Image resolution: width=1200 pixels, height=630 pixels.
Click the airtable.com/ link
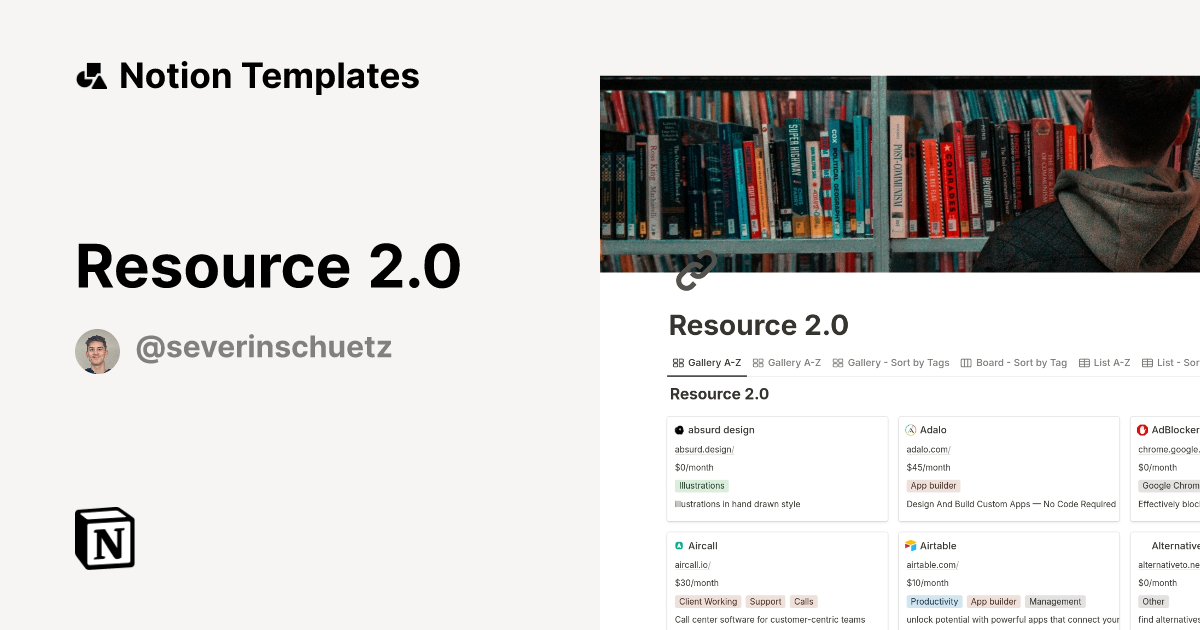click(x=931, y=564)
